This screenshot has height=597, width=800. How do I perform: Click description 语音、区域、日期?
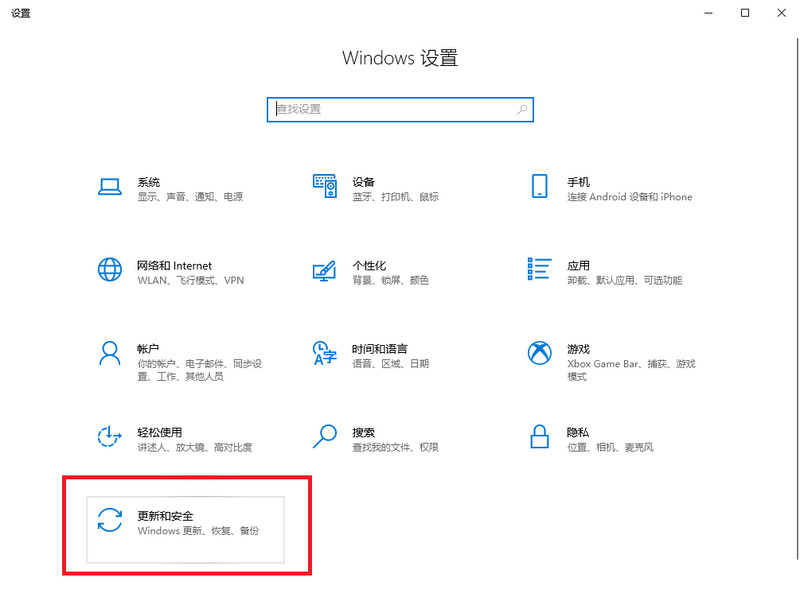point(390,364)
